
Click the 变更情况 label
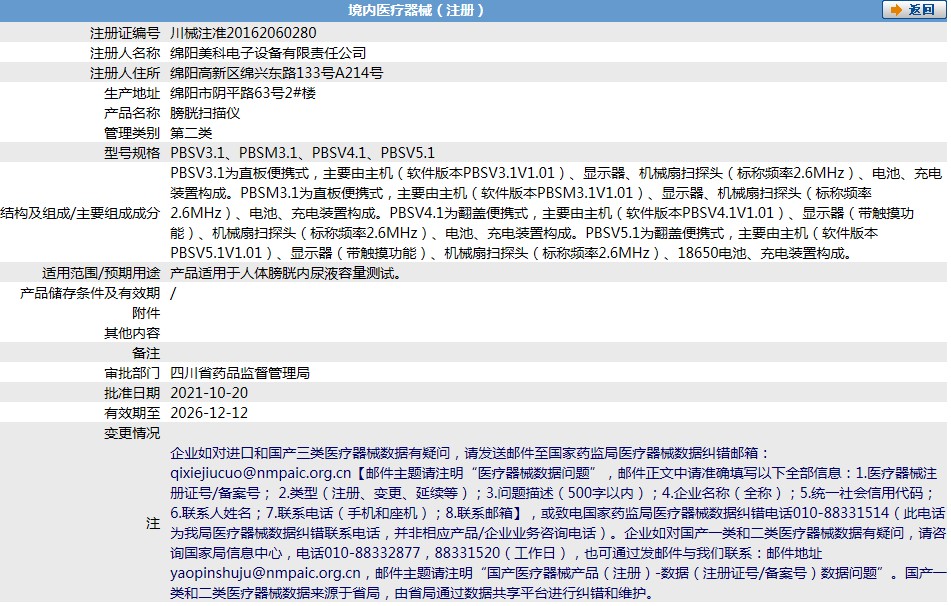(x=132, y=433)
